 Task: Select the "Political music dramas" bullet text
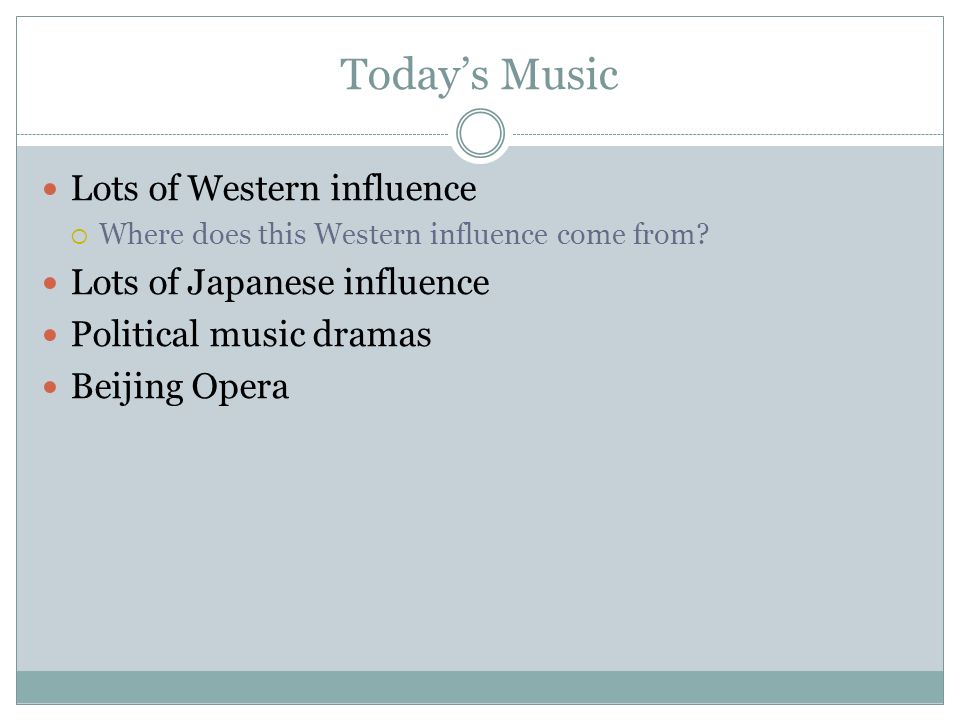click(x=251, y=334)
